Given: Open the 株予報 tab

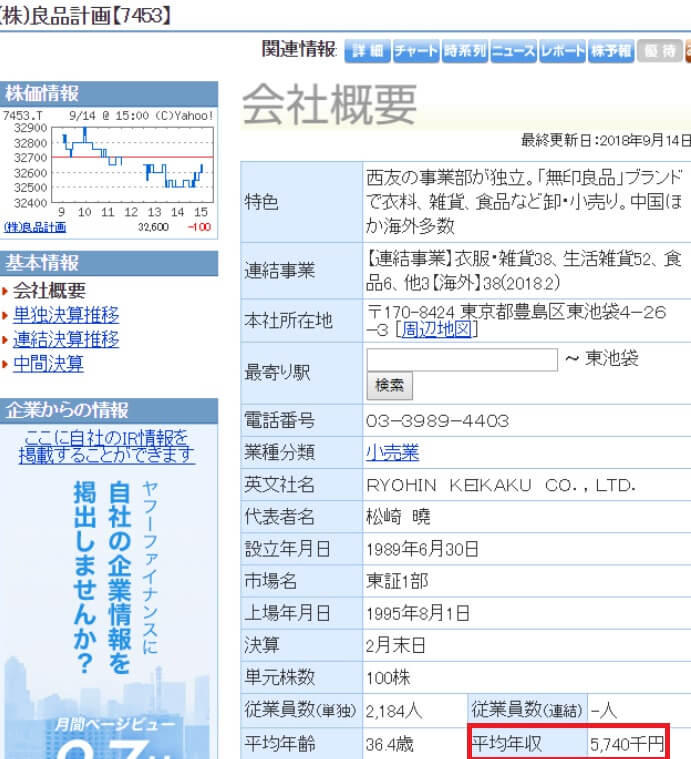Looking at the screenshot, I should [x=611, y=51].
